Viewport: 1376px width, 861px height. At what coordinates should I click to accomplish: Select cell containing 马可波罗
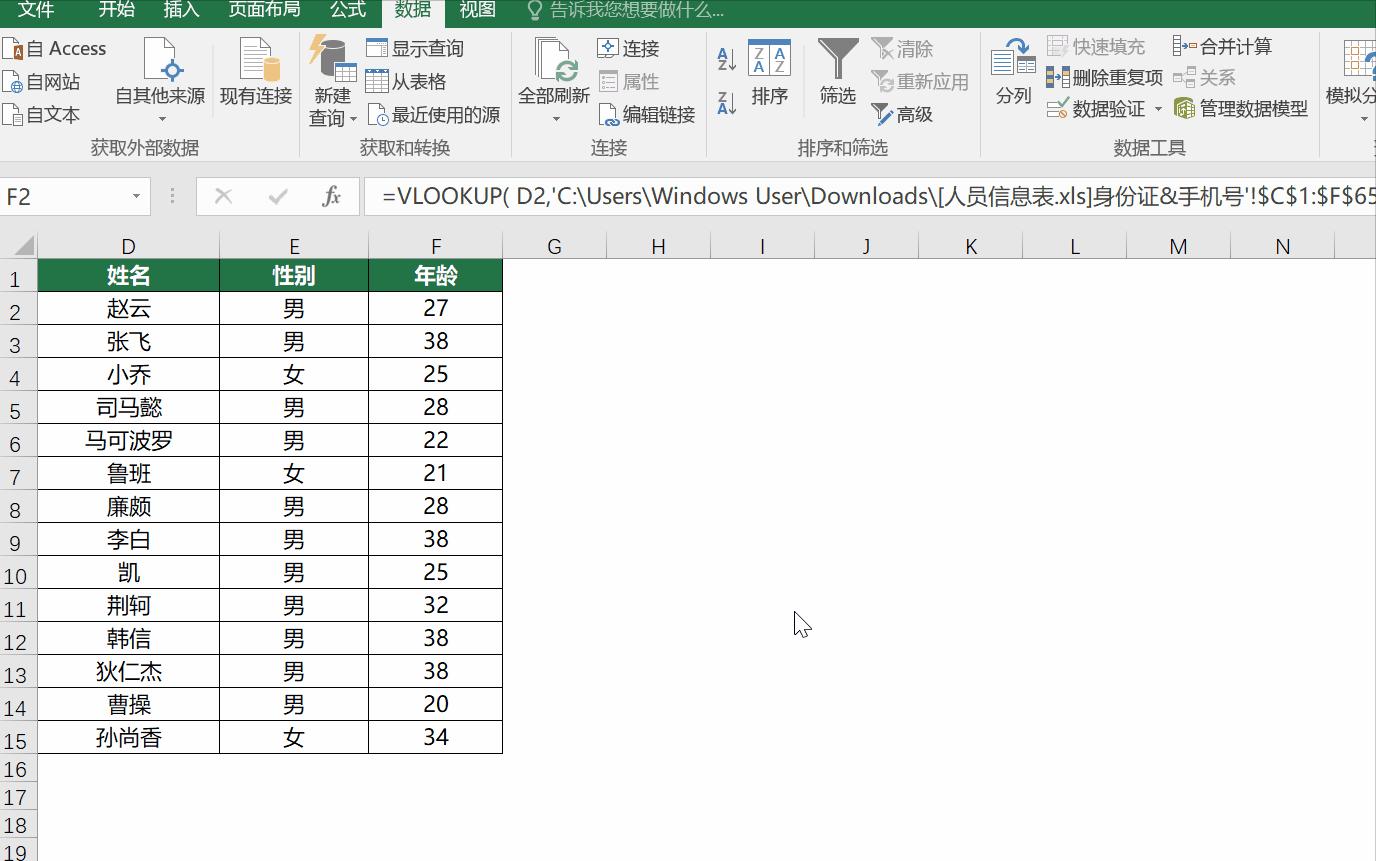coord(129,441)
